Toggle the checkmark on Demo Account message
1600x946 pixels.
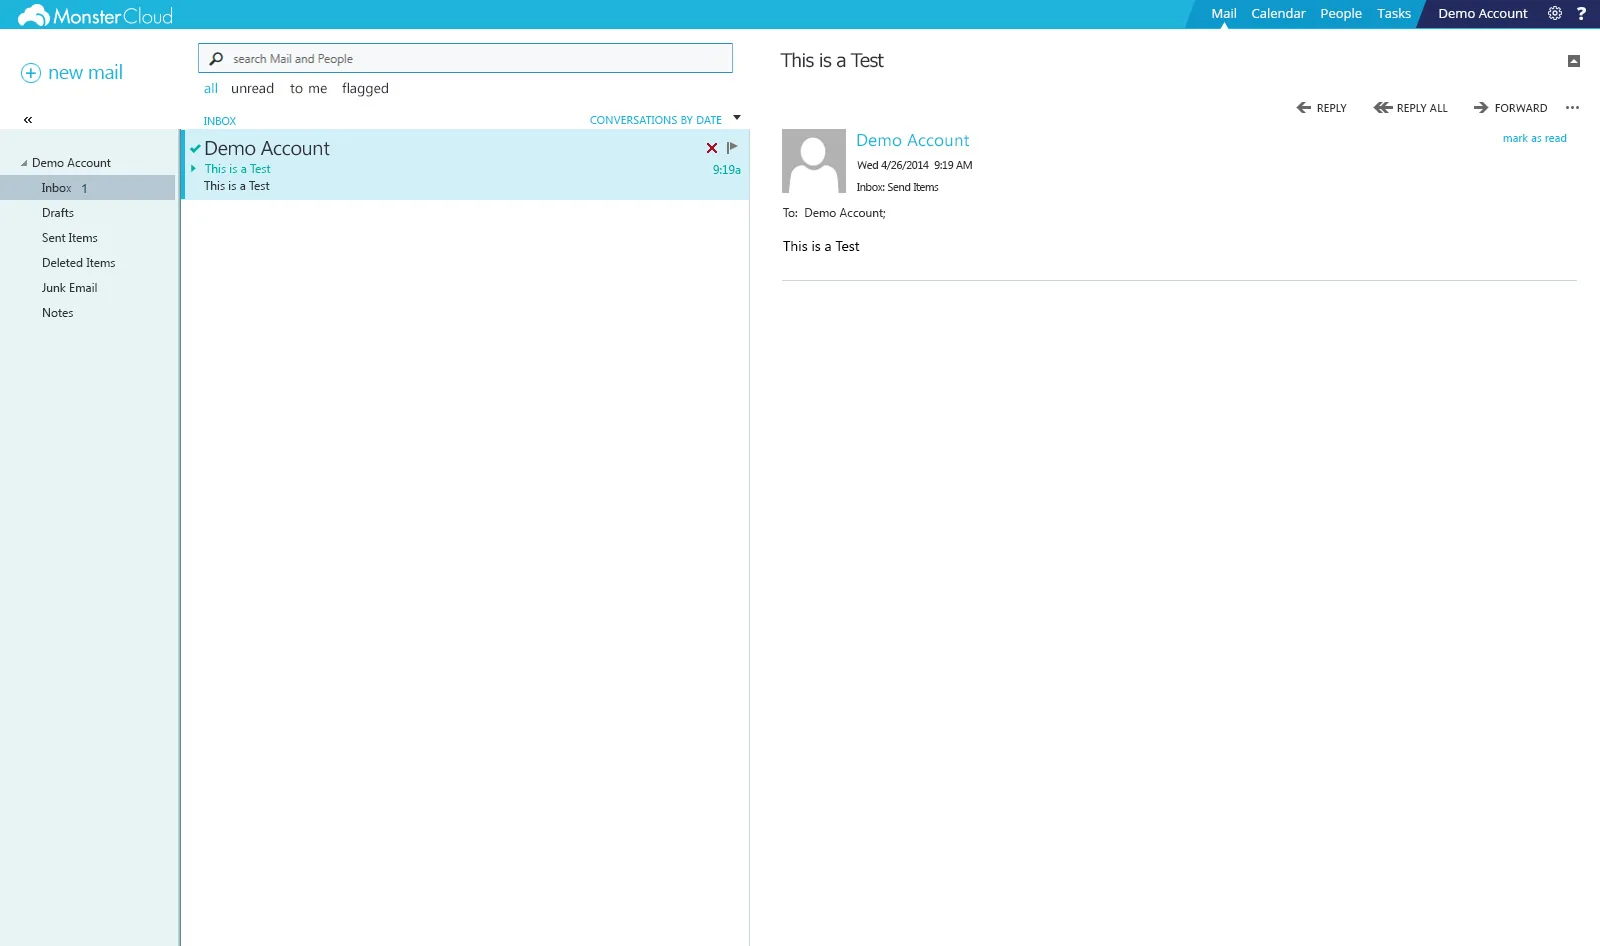[x=195, y=149]
